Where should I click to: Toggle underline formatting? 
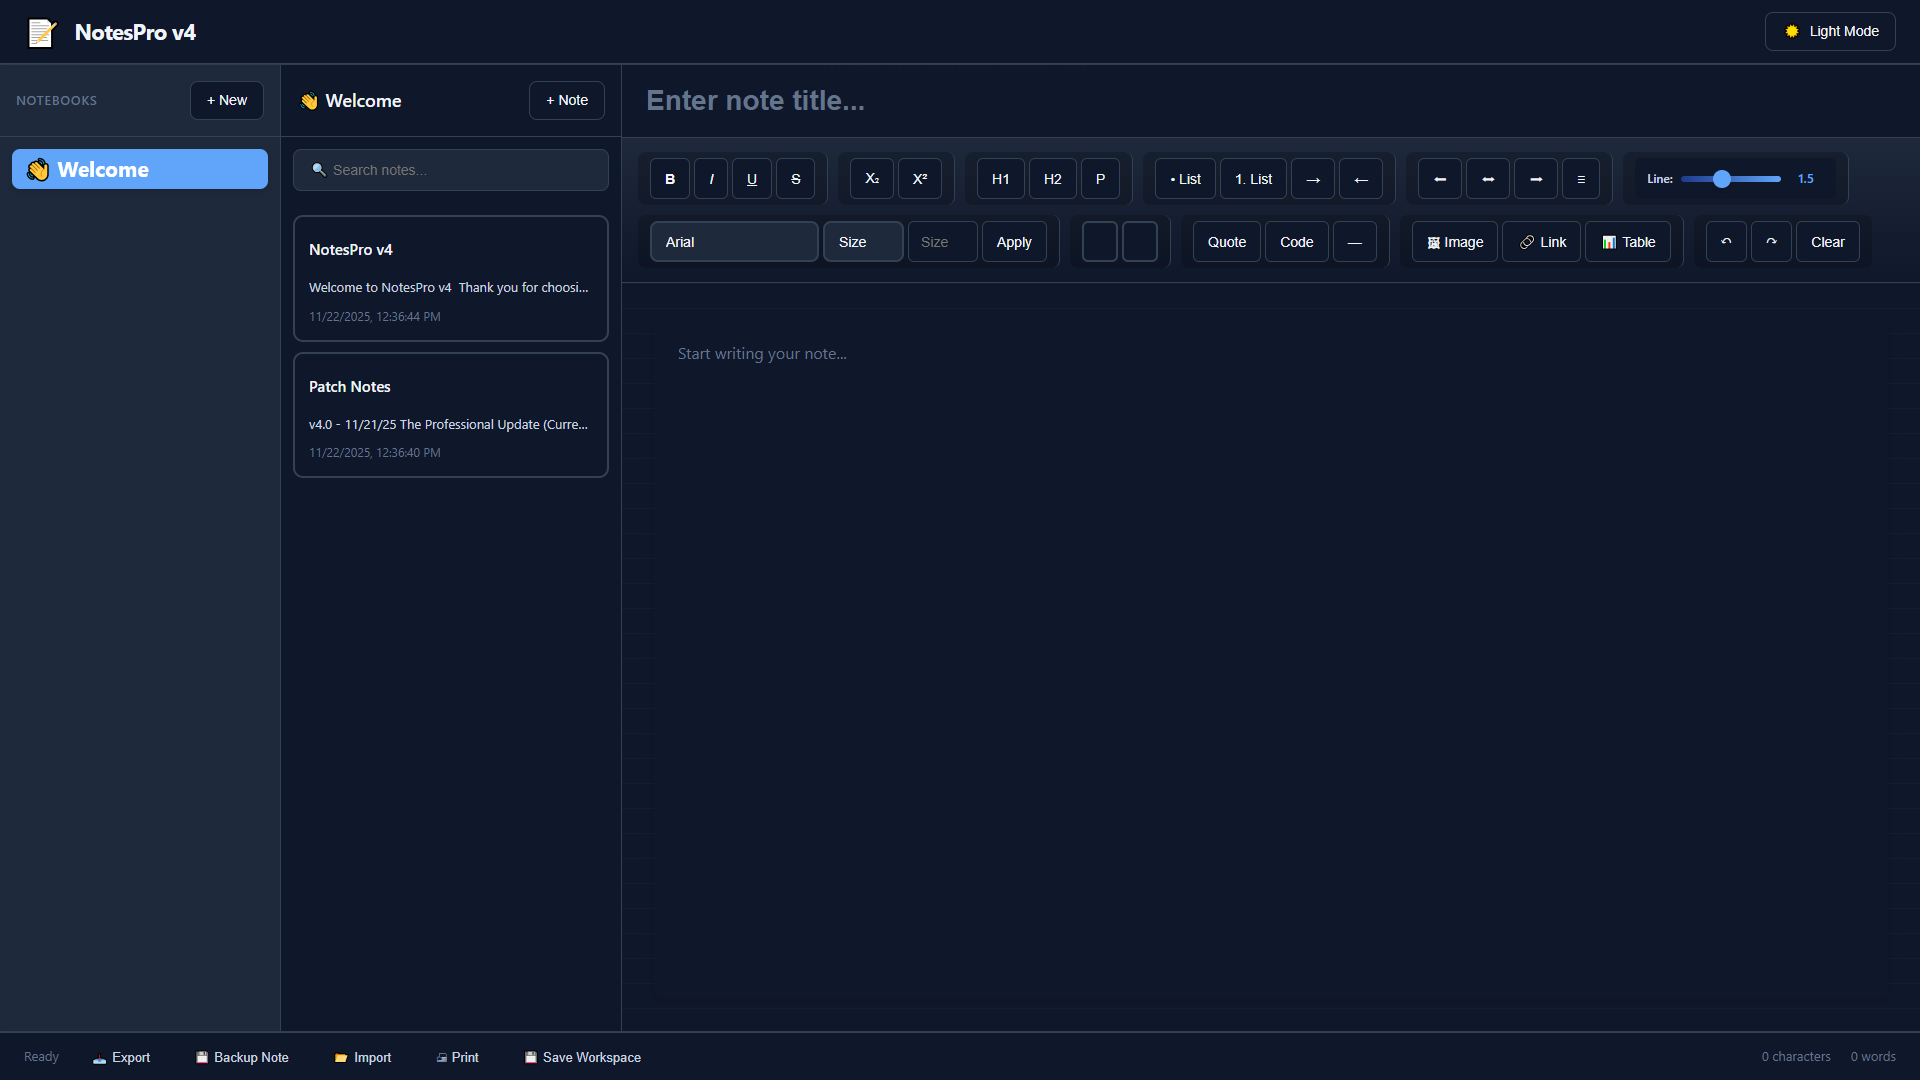[751, 178]
